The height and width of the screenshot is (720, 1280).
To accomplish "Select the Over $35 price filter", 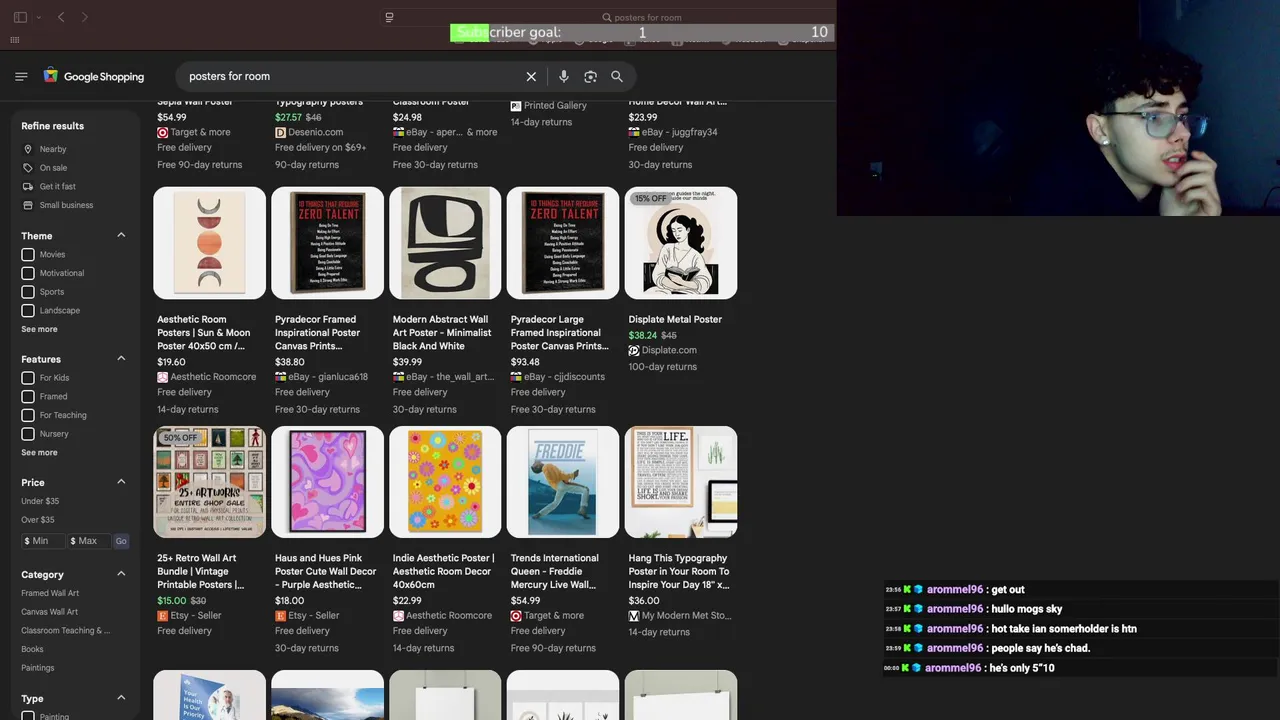I will click(38, 520).
